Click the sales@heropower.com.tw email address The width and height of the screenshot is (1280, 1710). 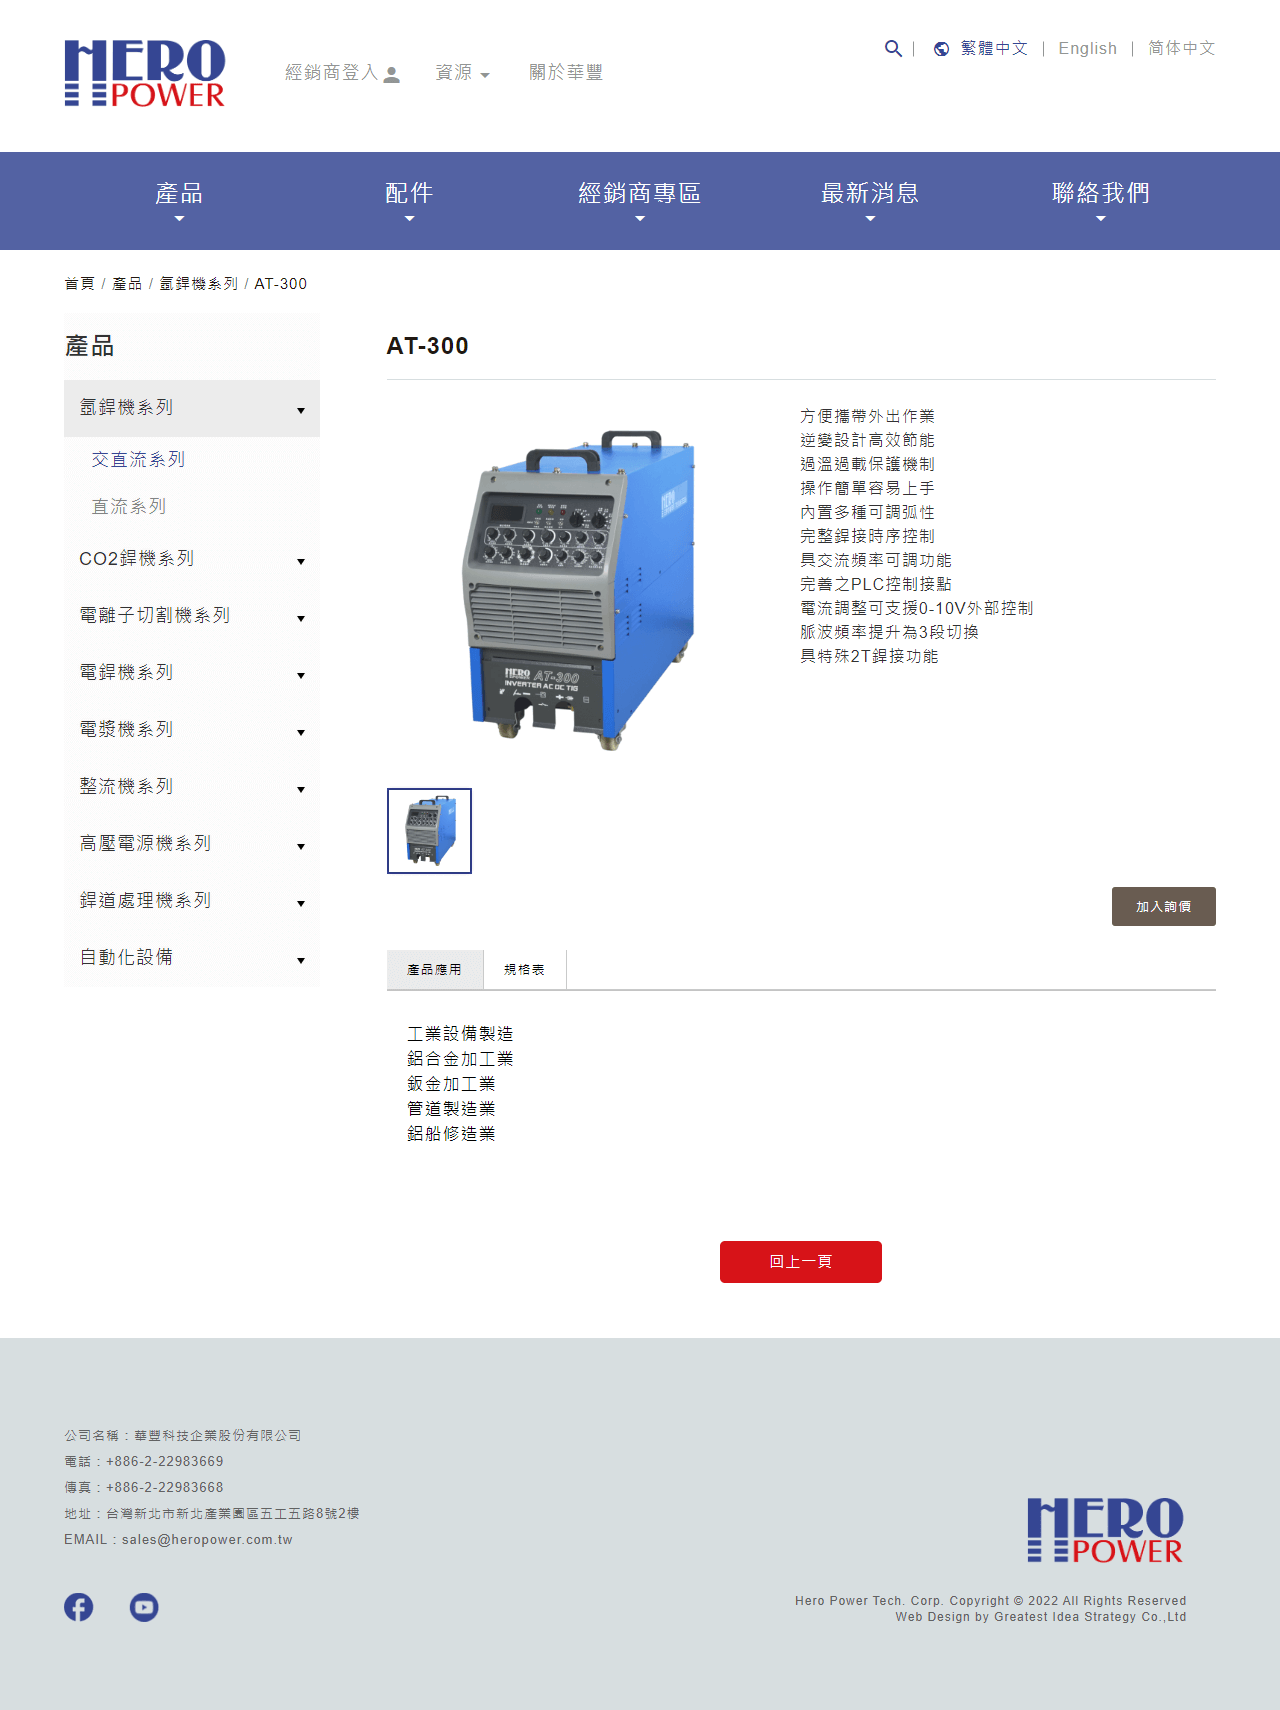[207, 1540]
